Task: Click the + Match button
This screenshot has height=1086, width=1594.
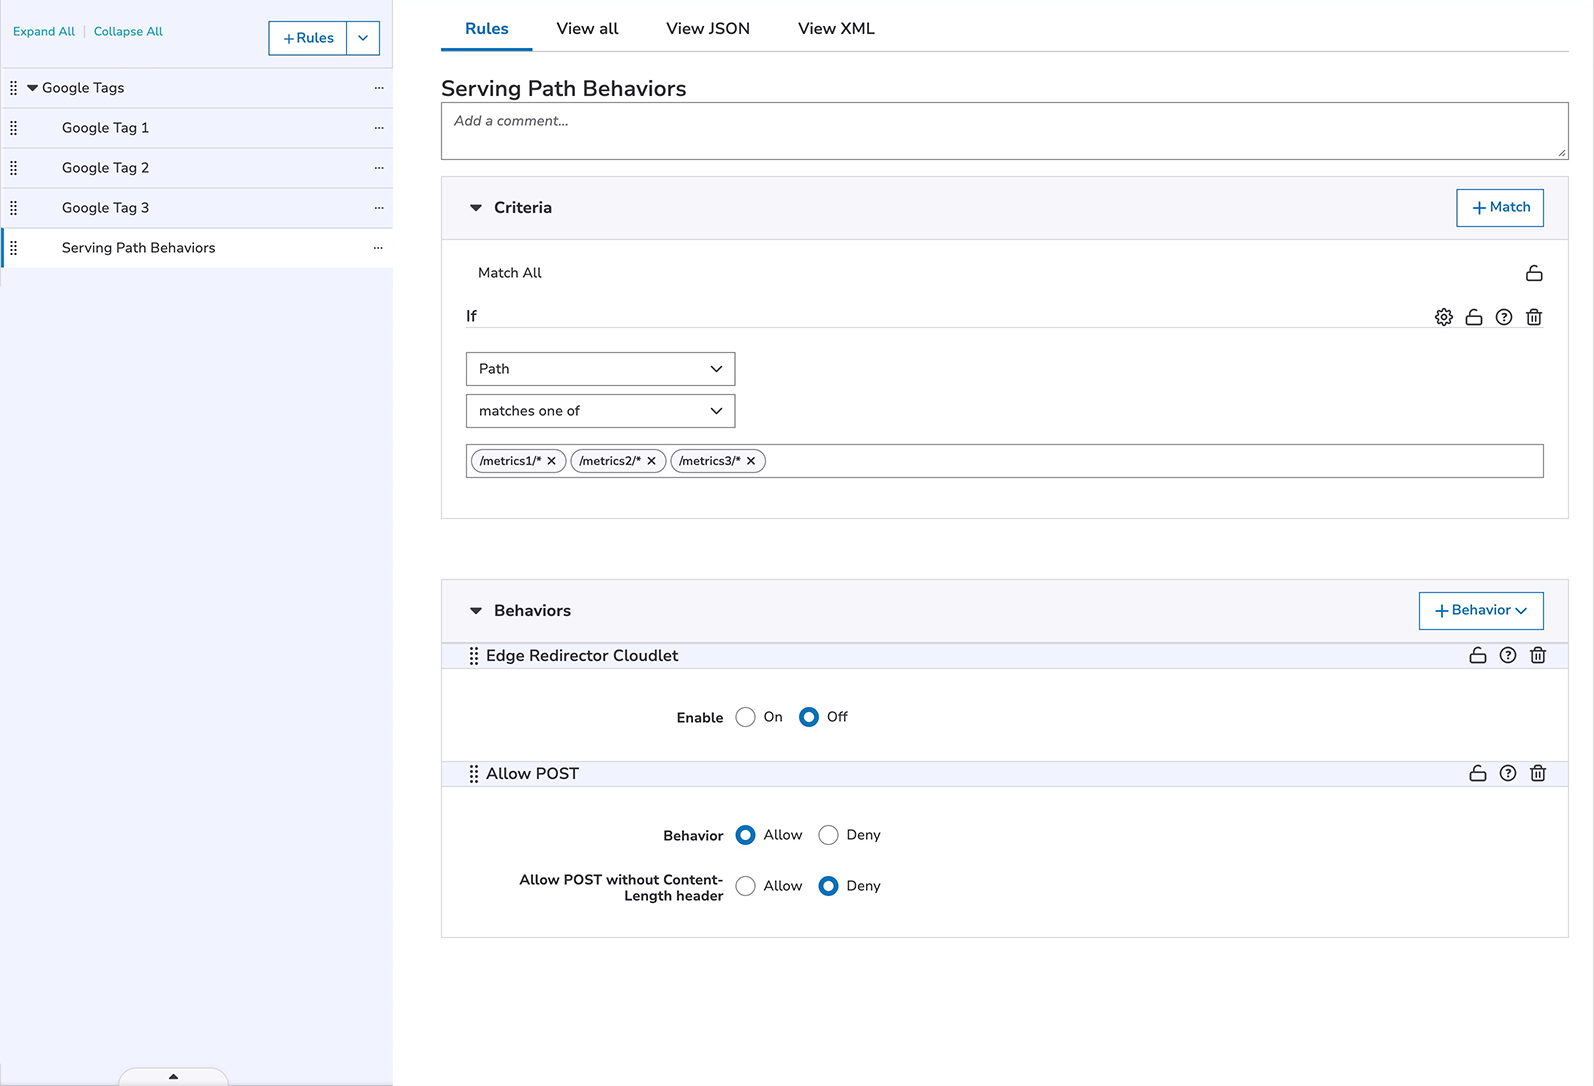Action: point(1499,207)
